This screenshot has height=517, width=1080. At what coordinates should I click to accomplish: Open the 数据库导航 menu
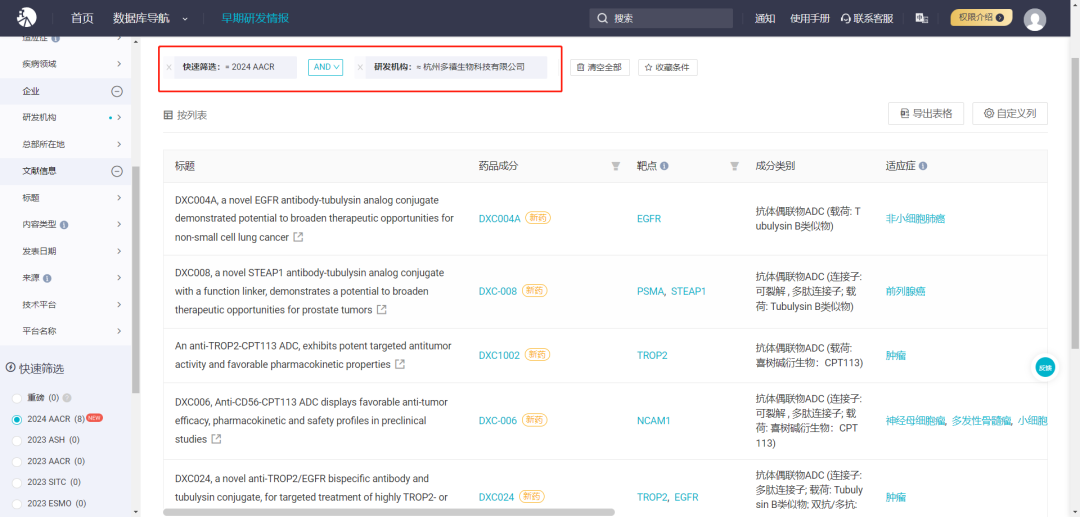pyautogui.click(x=145, y=19)
